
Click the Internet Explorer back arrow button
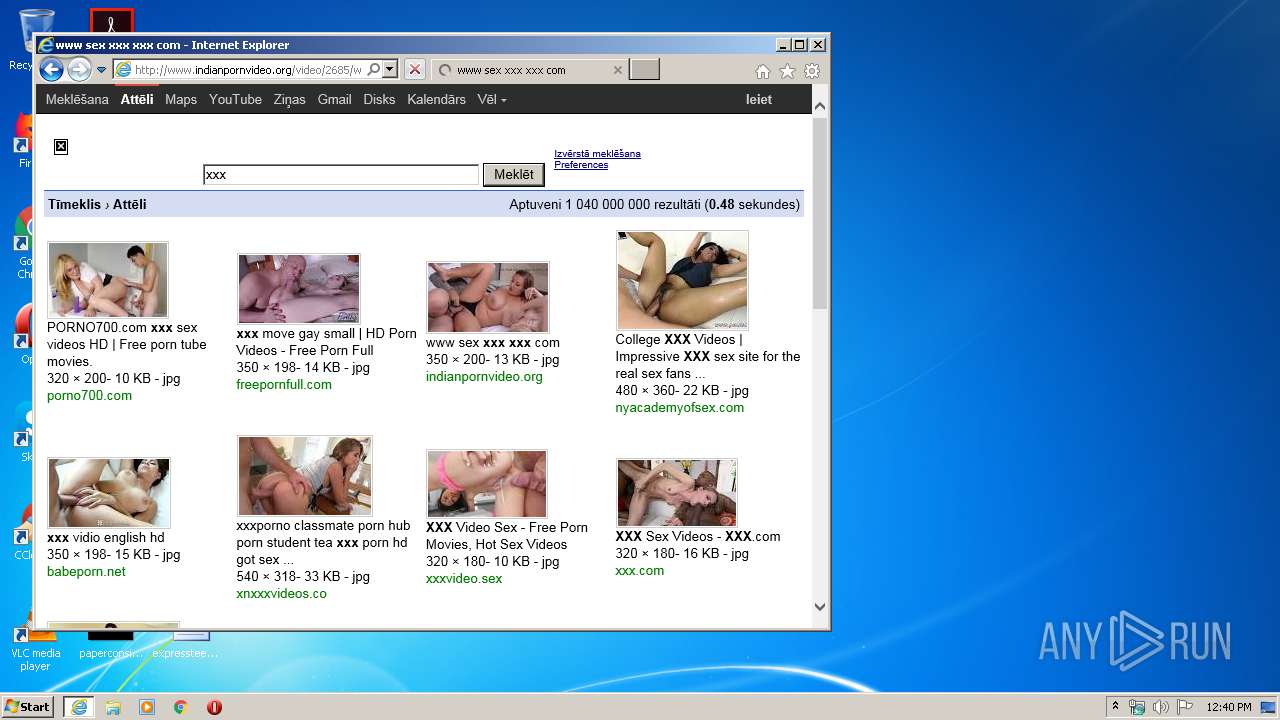point(51,70)
